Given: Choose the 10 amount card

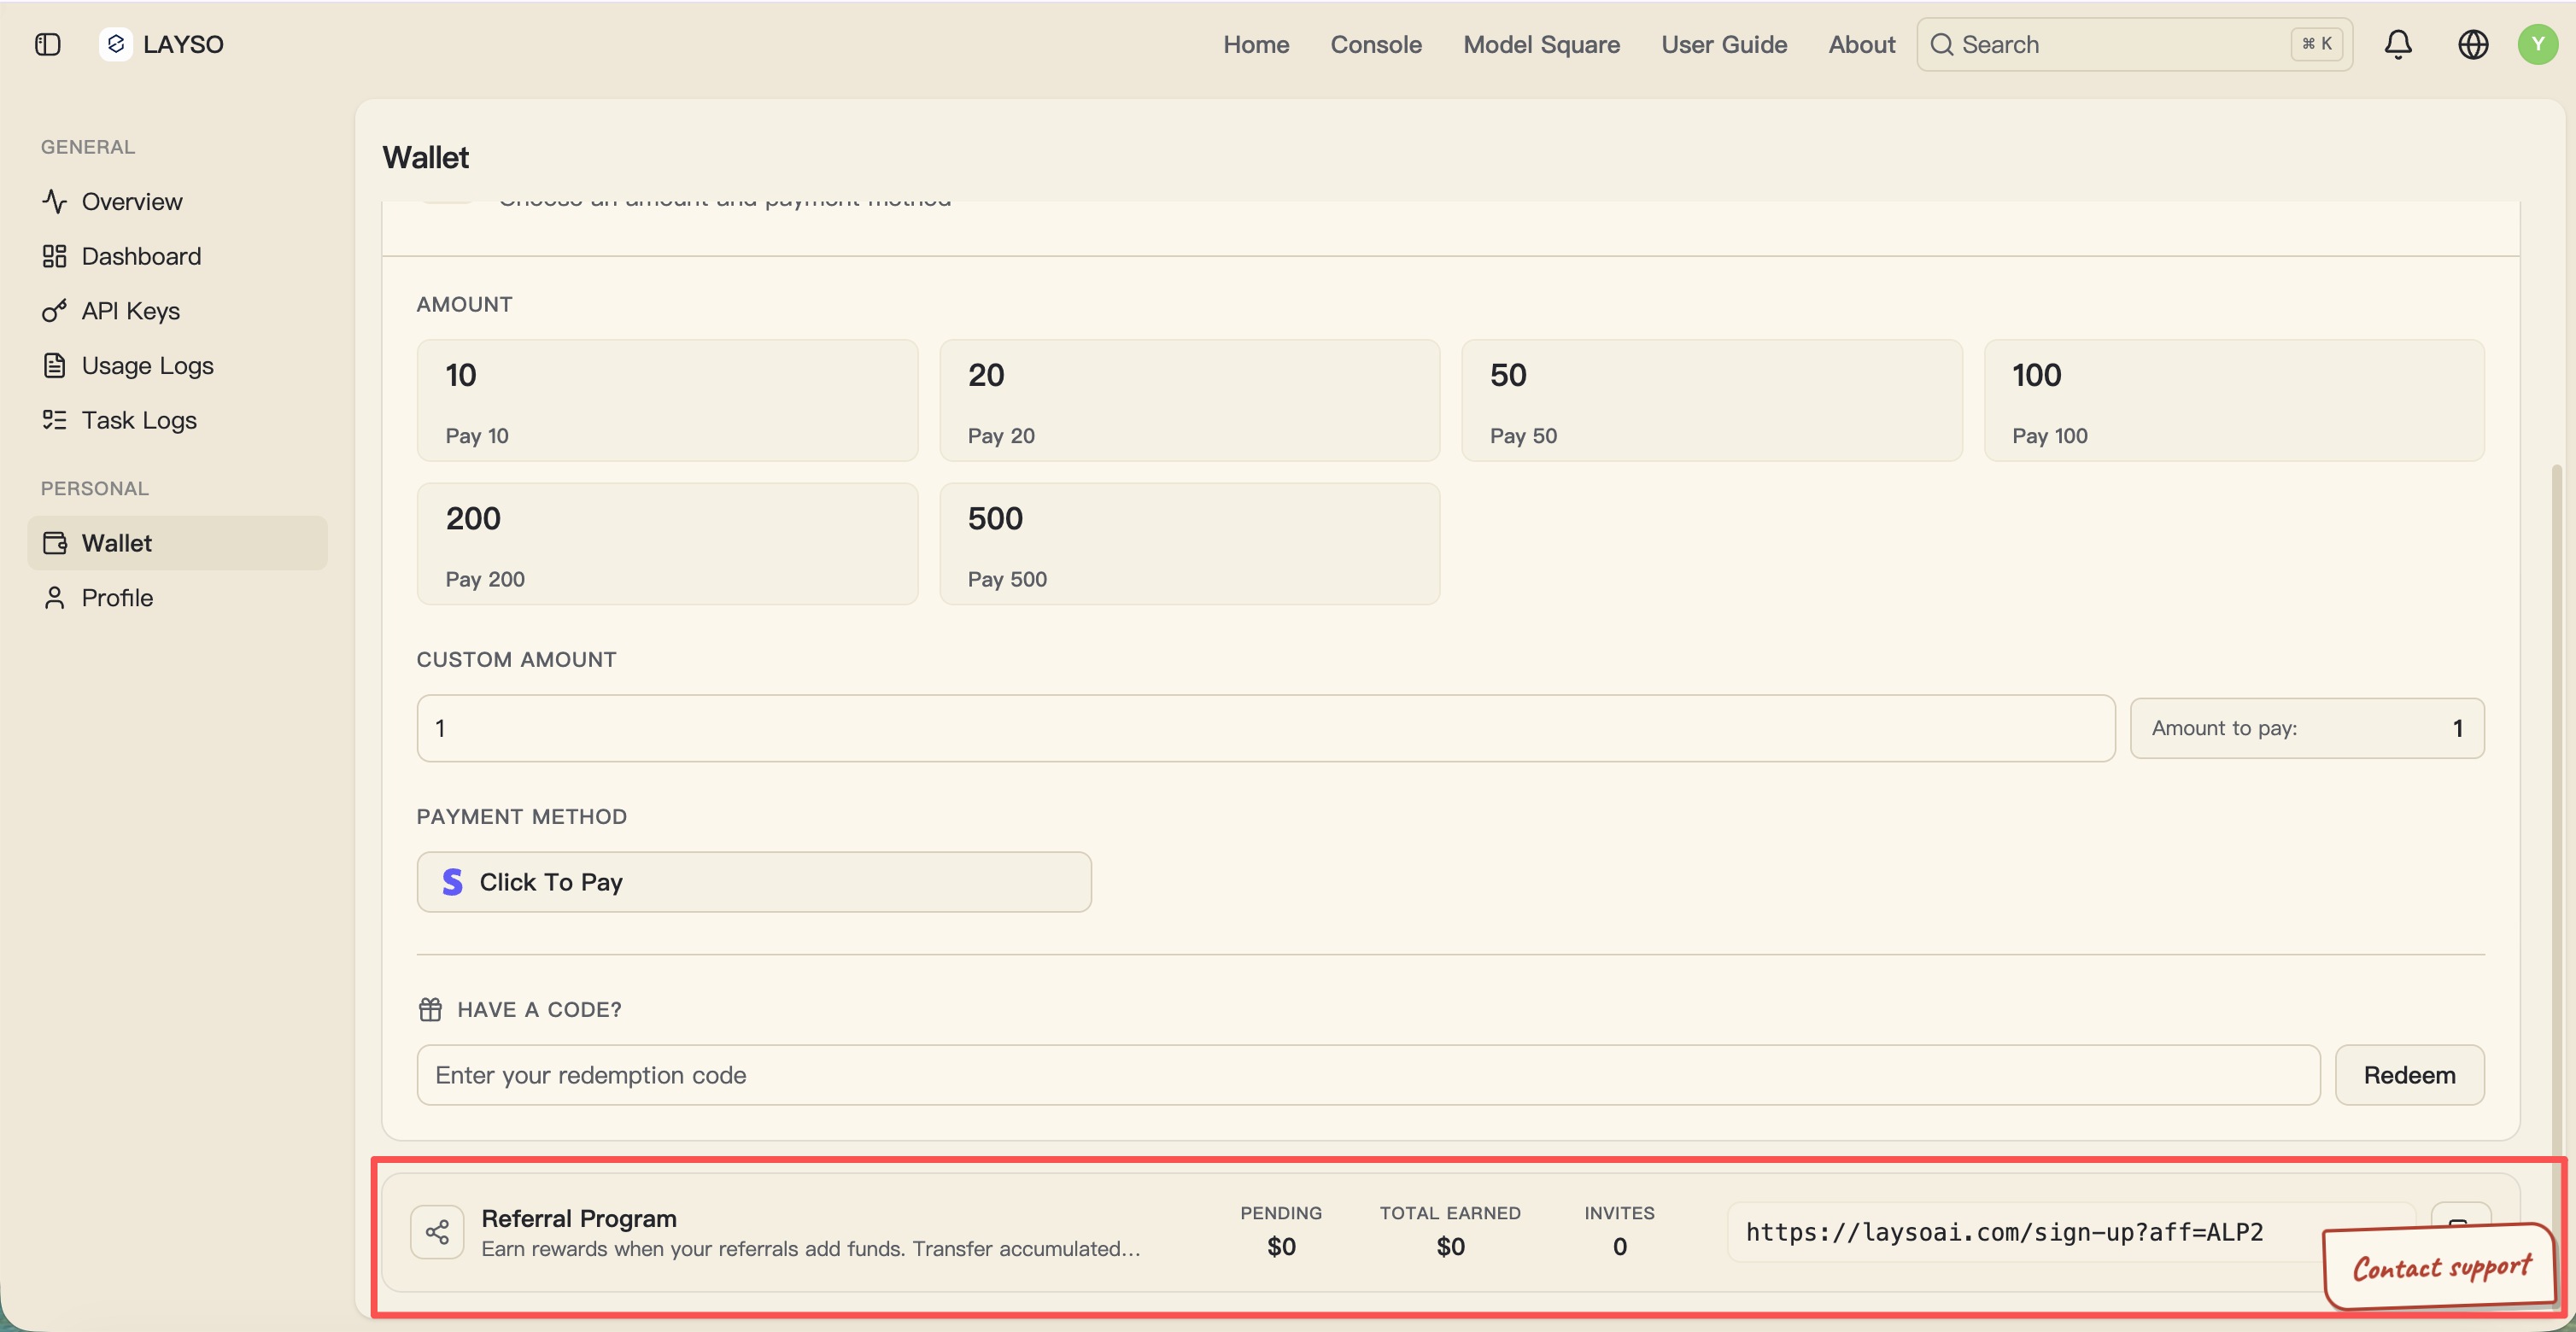Looking at the screenshot, I should coord(667,400).
